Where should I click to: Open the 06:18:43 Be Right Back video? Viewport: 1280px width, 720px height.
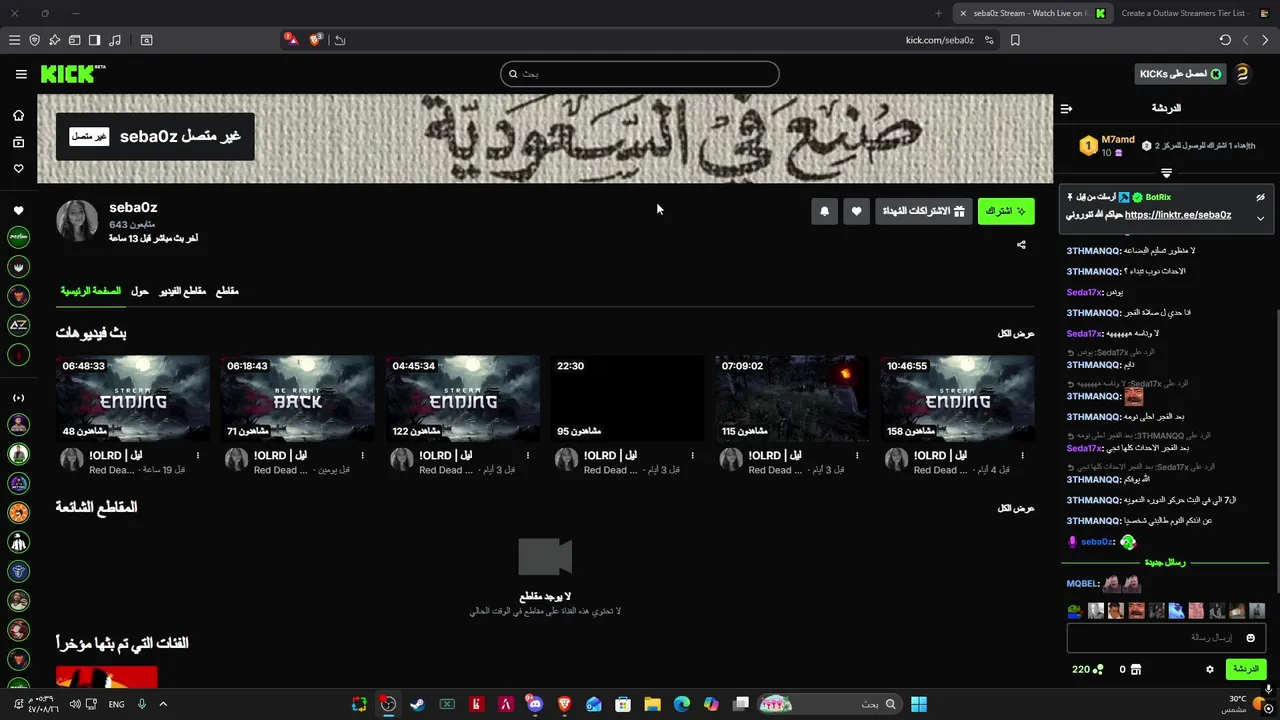point(298,399)
